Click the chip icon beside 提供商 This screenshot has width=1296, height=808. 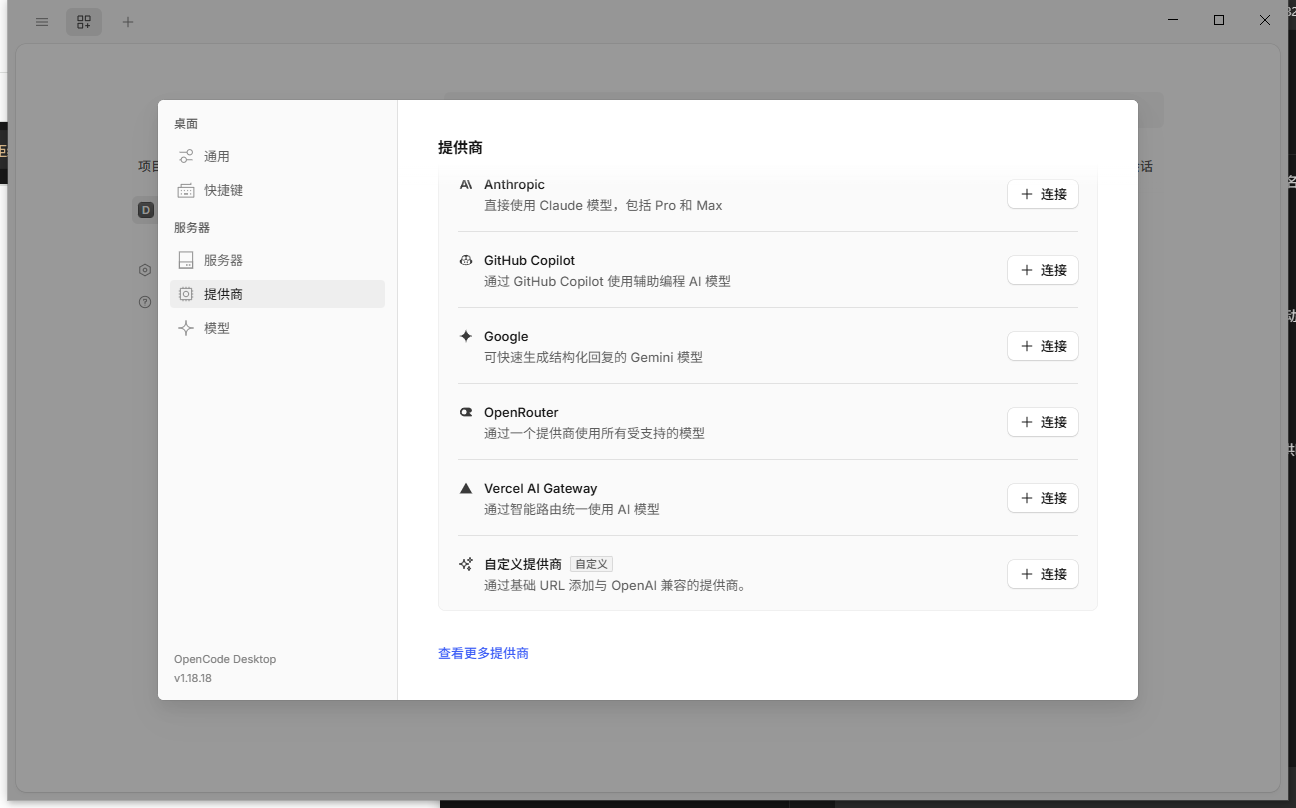point(186,294)
